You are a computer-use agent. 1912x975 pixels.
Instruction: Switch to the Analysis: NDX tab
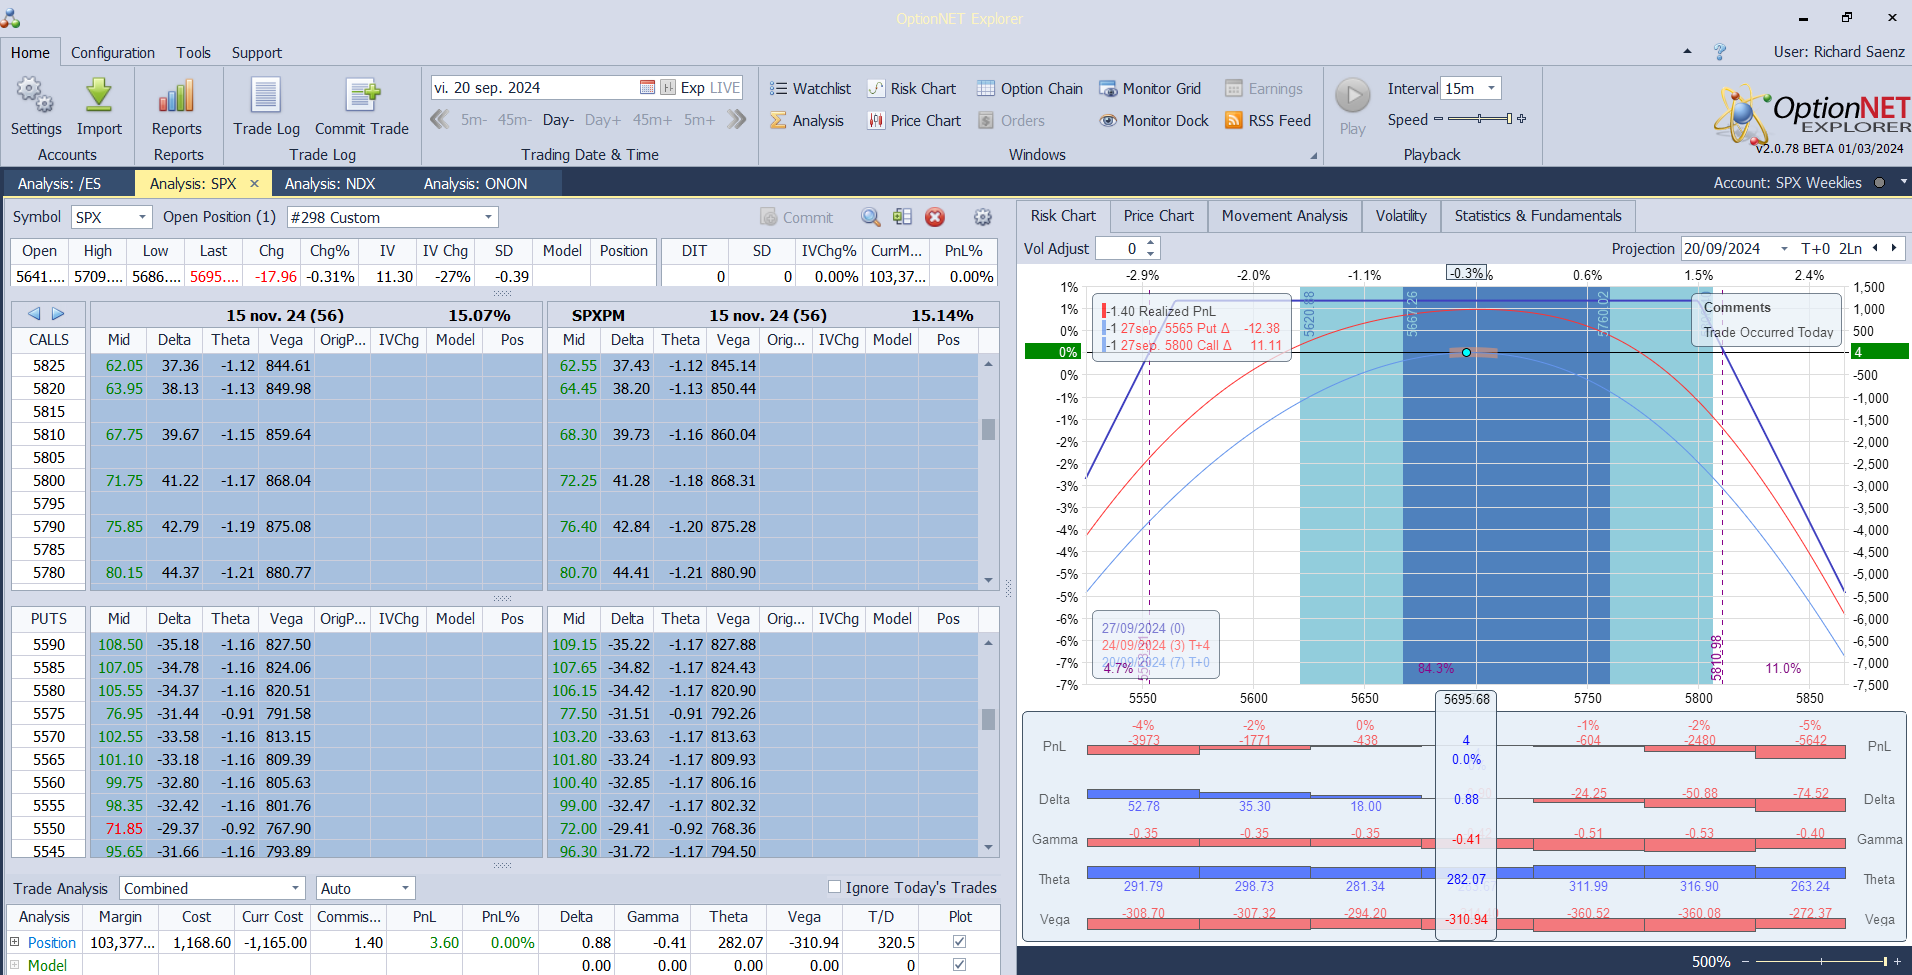(x=330, y=183)
